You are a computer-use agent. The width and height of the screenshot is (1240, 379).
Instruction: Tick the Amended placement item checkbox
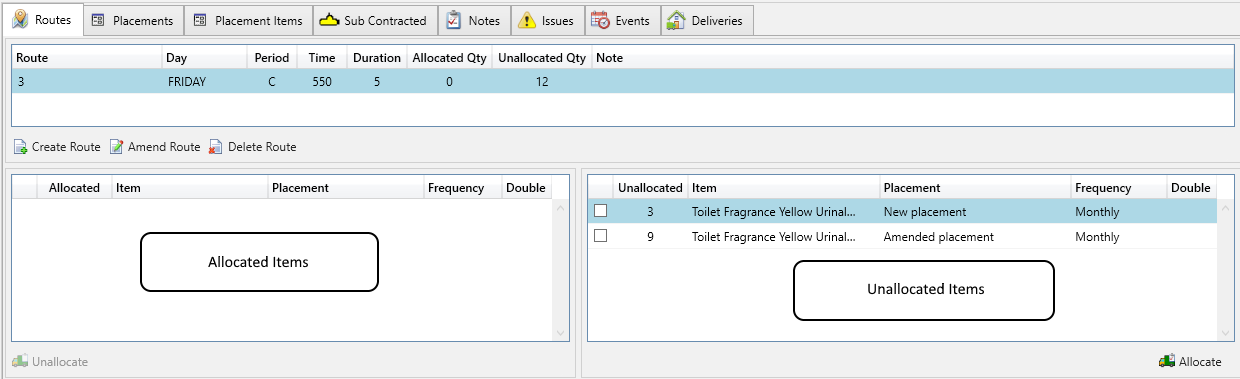[600, 236]
